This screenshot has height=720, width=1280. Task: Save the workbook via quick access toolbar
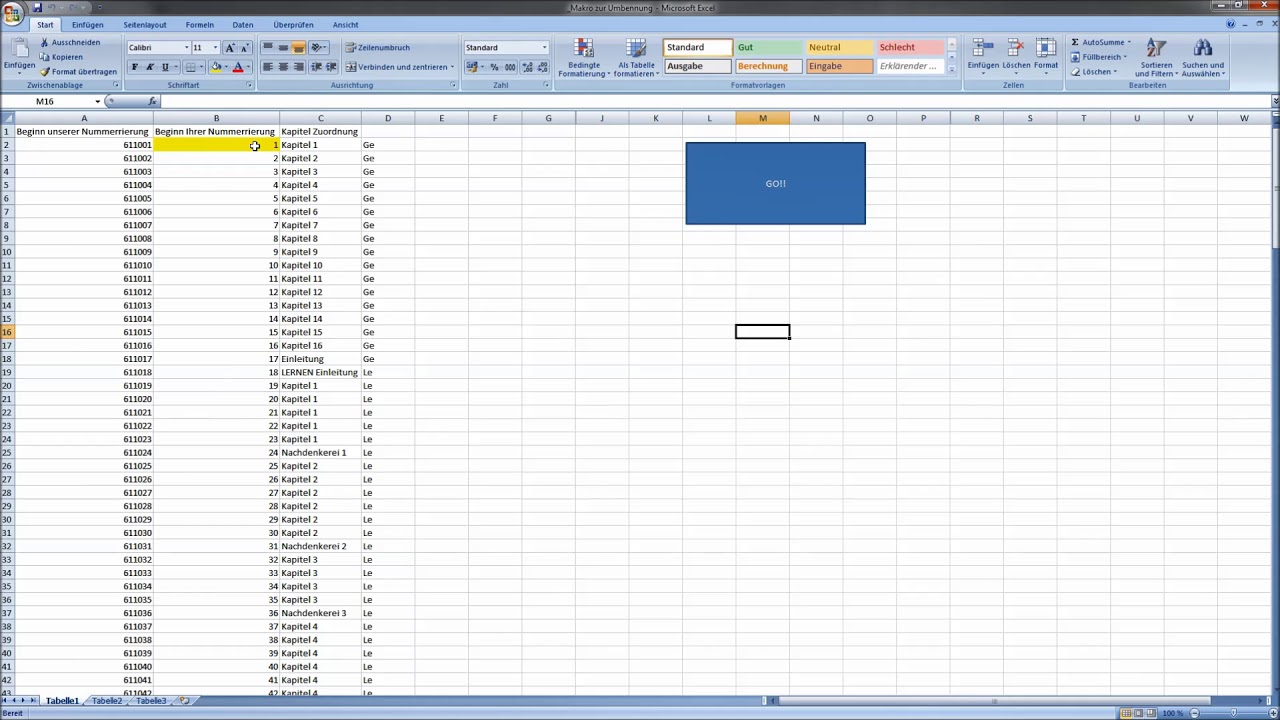[x=37, y=8]
